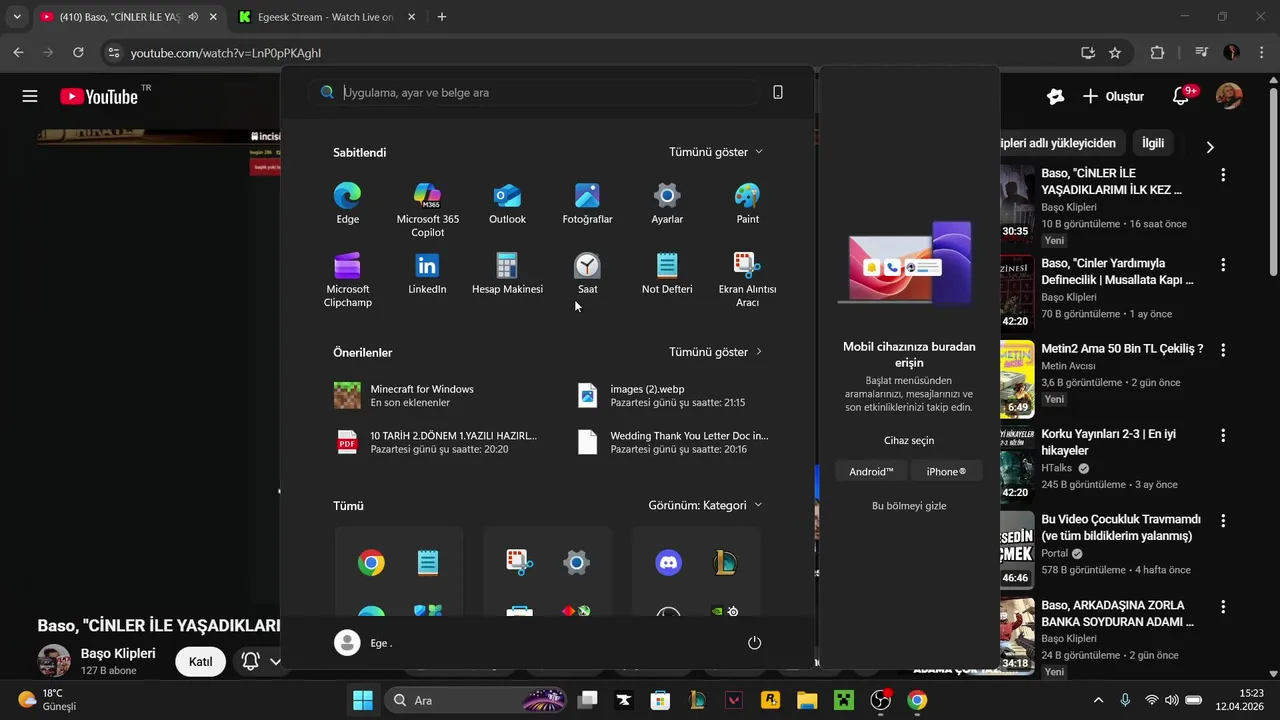
Task: Open Valorant from the taskbar
Action: (734, 700)
